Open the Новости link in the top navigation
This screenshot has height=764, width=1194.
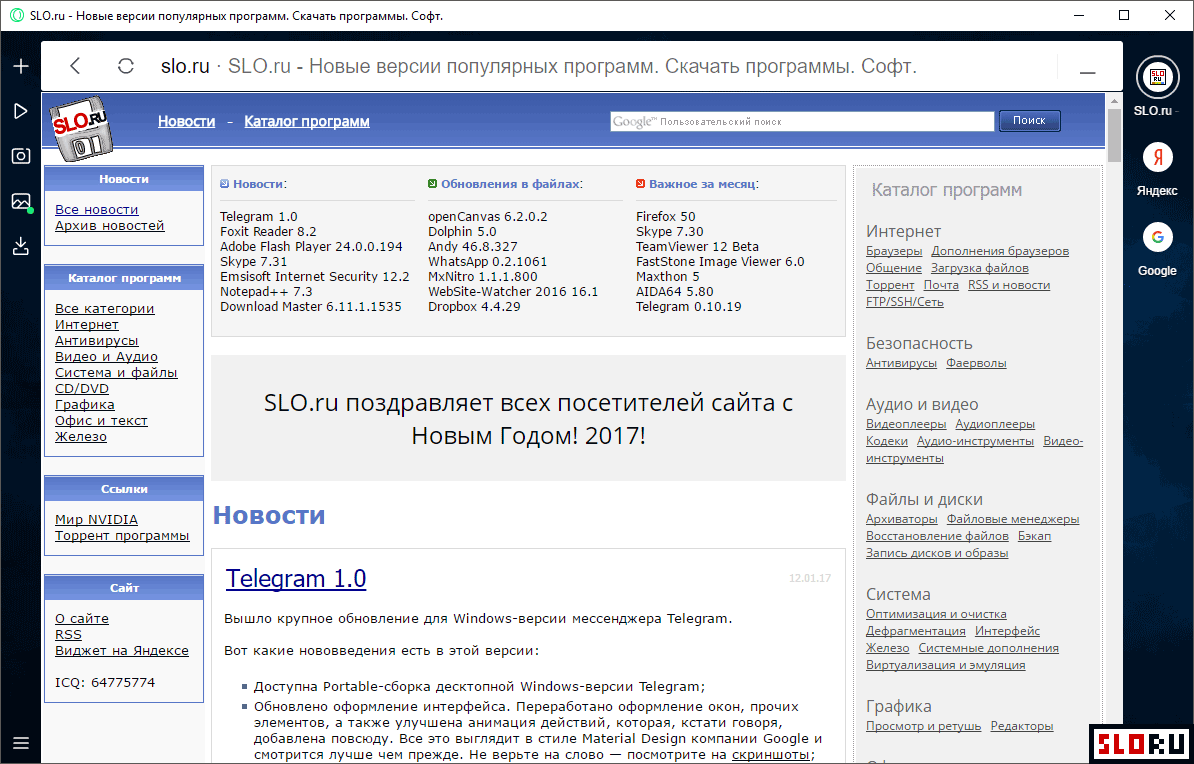pos(187,121)
